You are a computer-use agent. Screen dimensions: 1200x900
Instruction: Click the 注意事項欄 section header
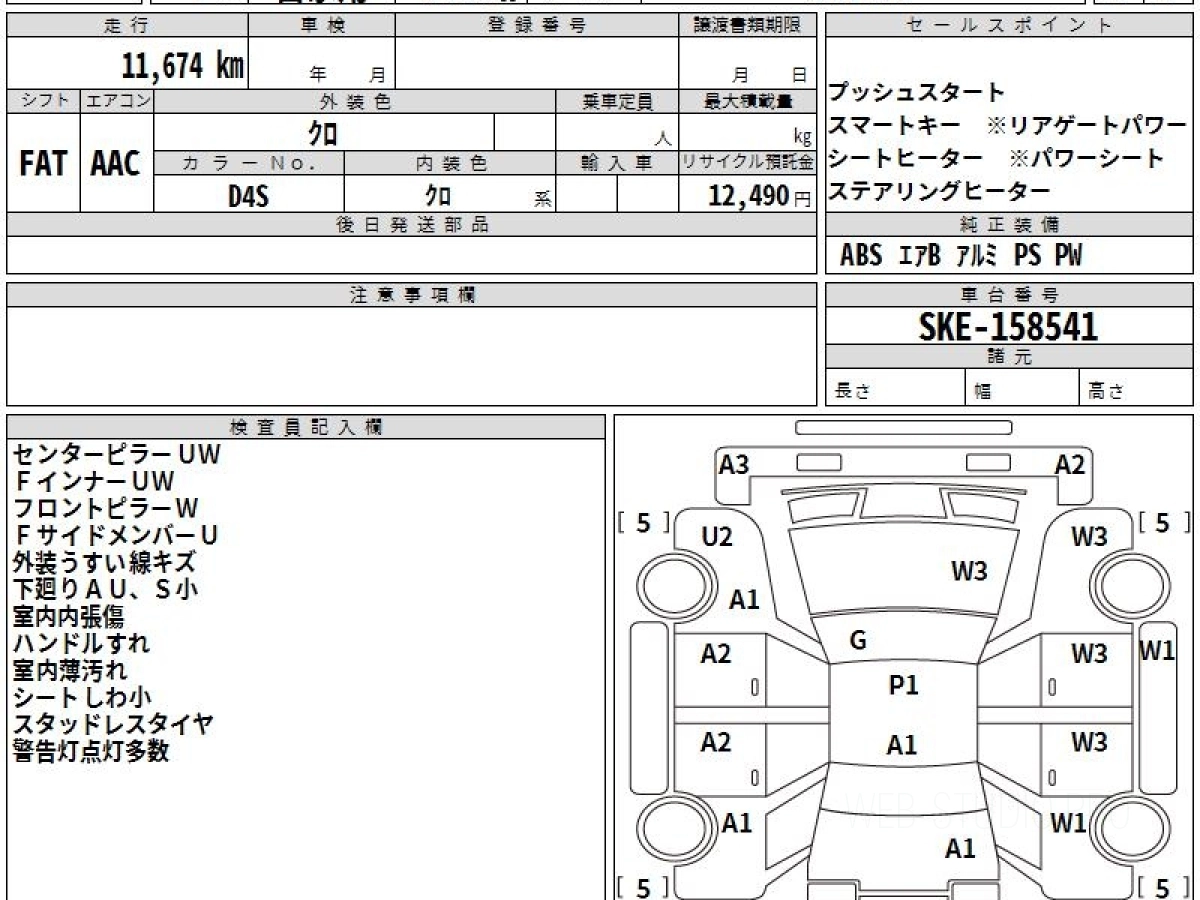point(412,295)
